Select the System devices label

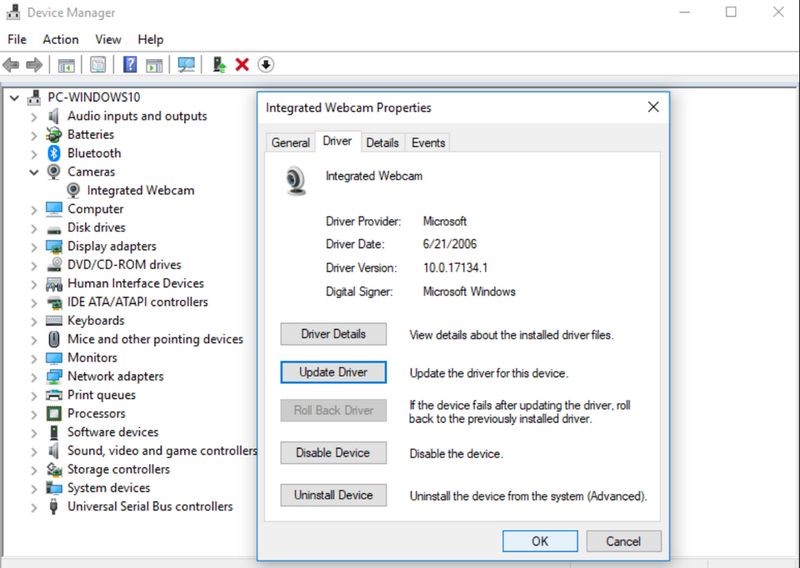(x=109, y=488)
